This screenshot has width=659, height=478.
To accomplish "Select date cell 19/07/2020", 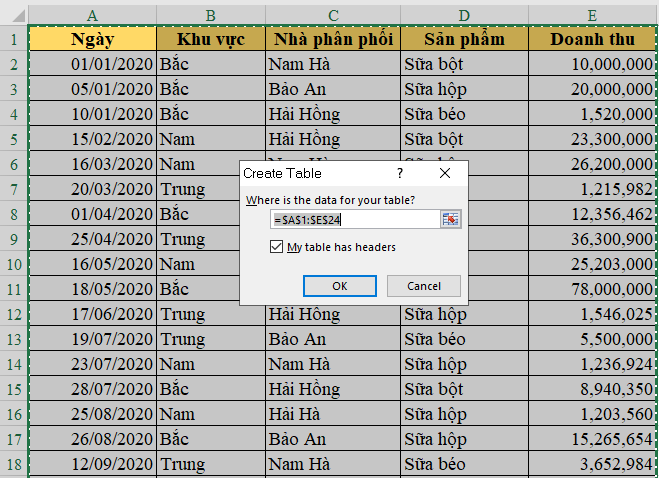I will tap(92, 339).
